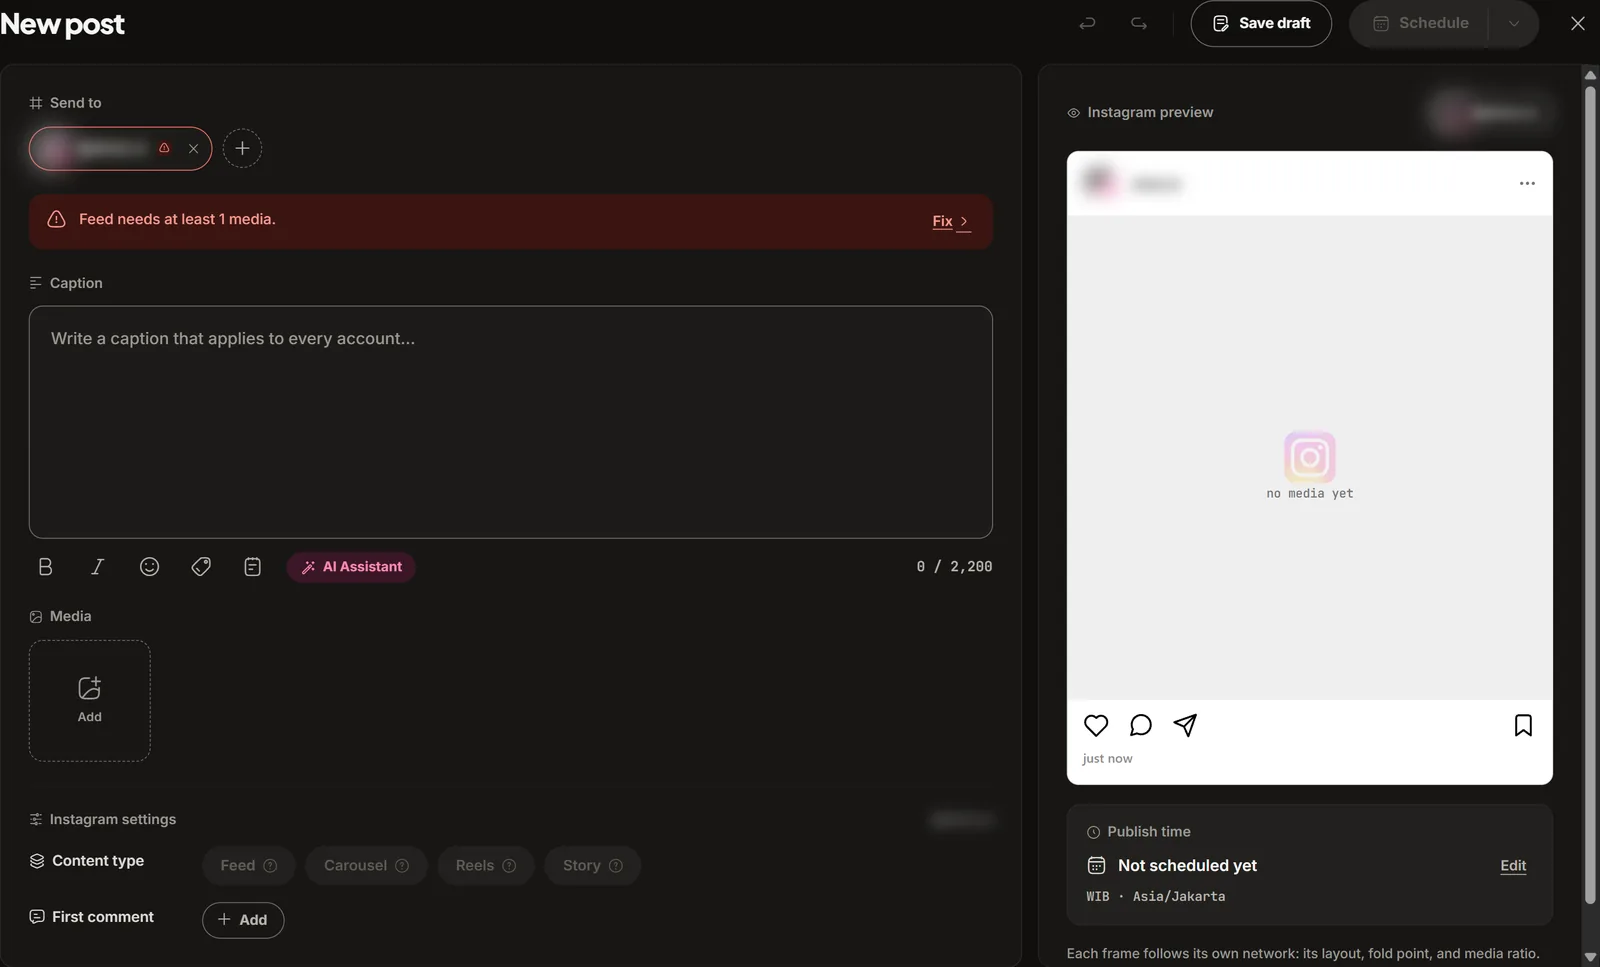This screenshot has width=1600, height=967.
Task: Click the comment bubble icon in preview
Action: point(1141,725)
